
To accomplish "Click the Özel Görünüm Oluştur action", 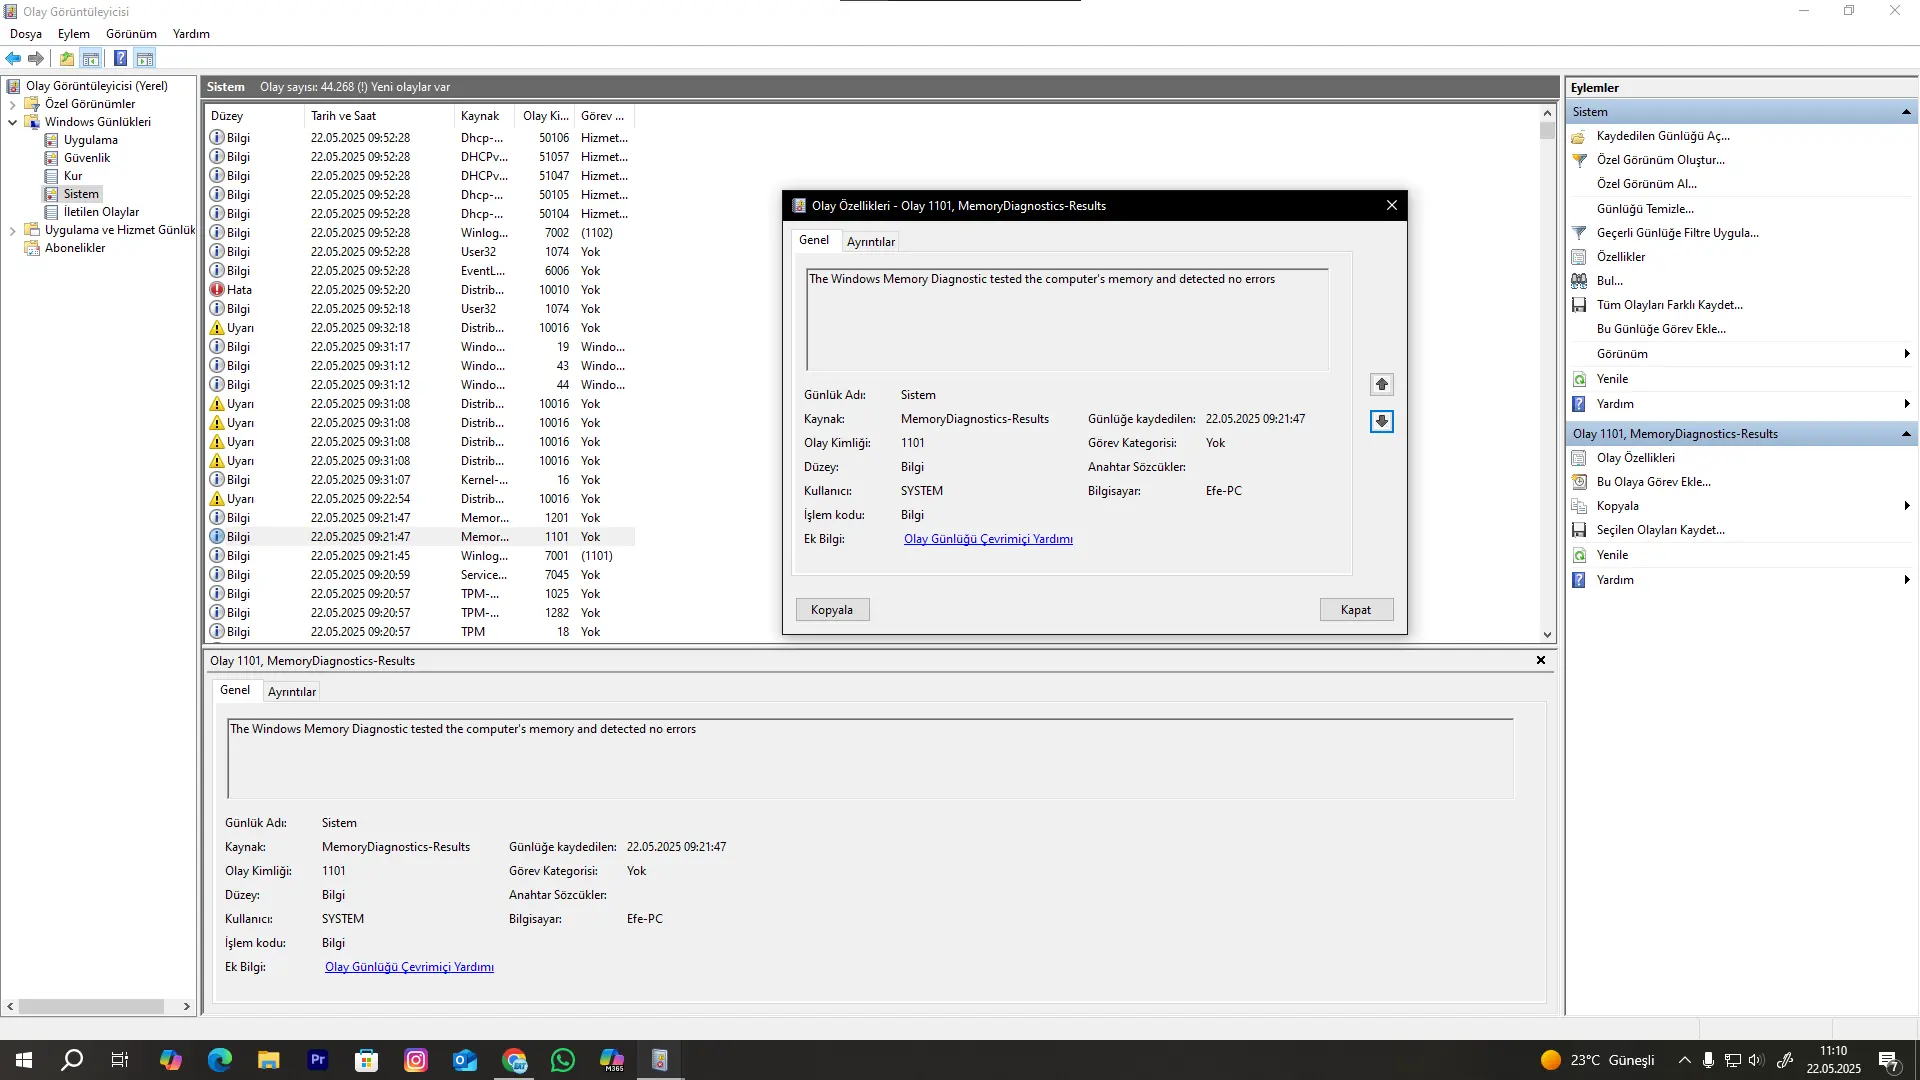I will 1660,160.
